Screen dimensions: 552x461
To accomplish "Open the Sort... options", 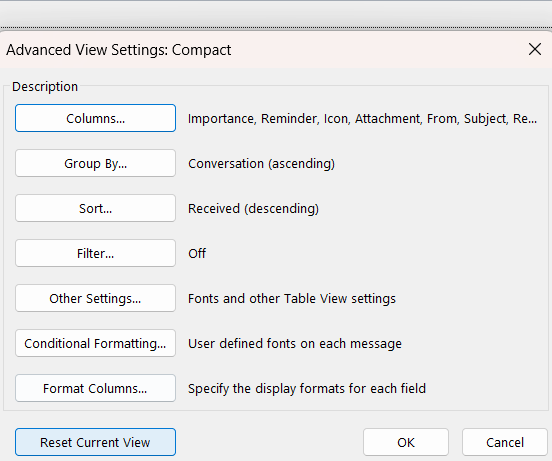I will click(95, 208).
